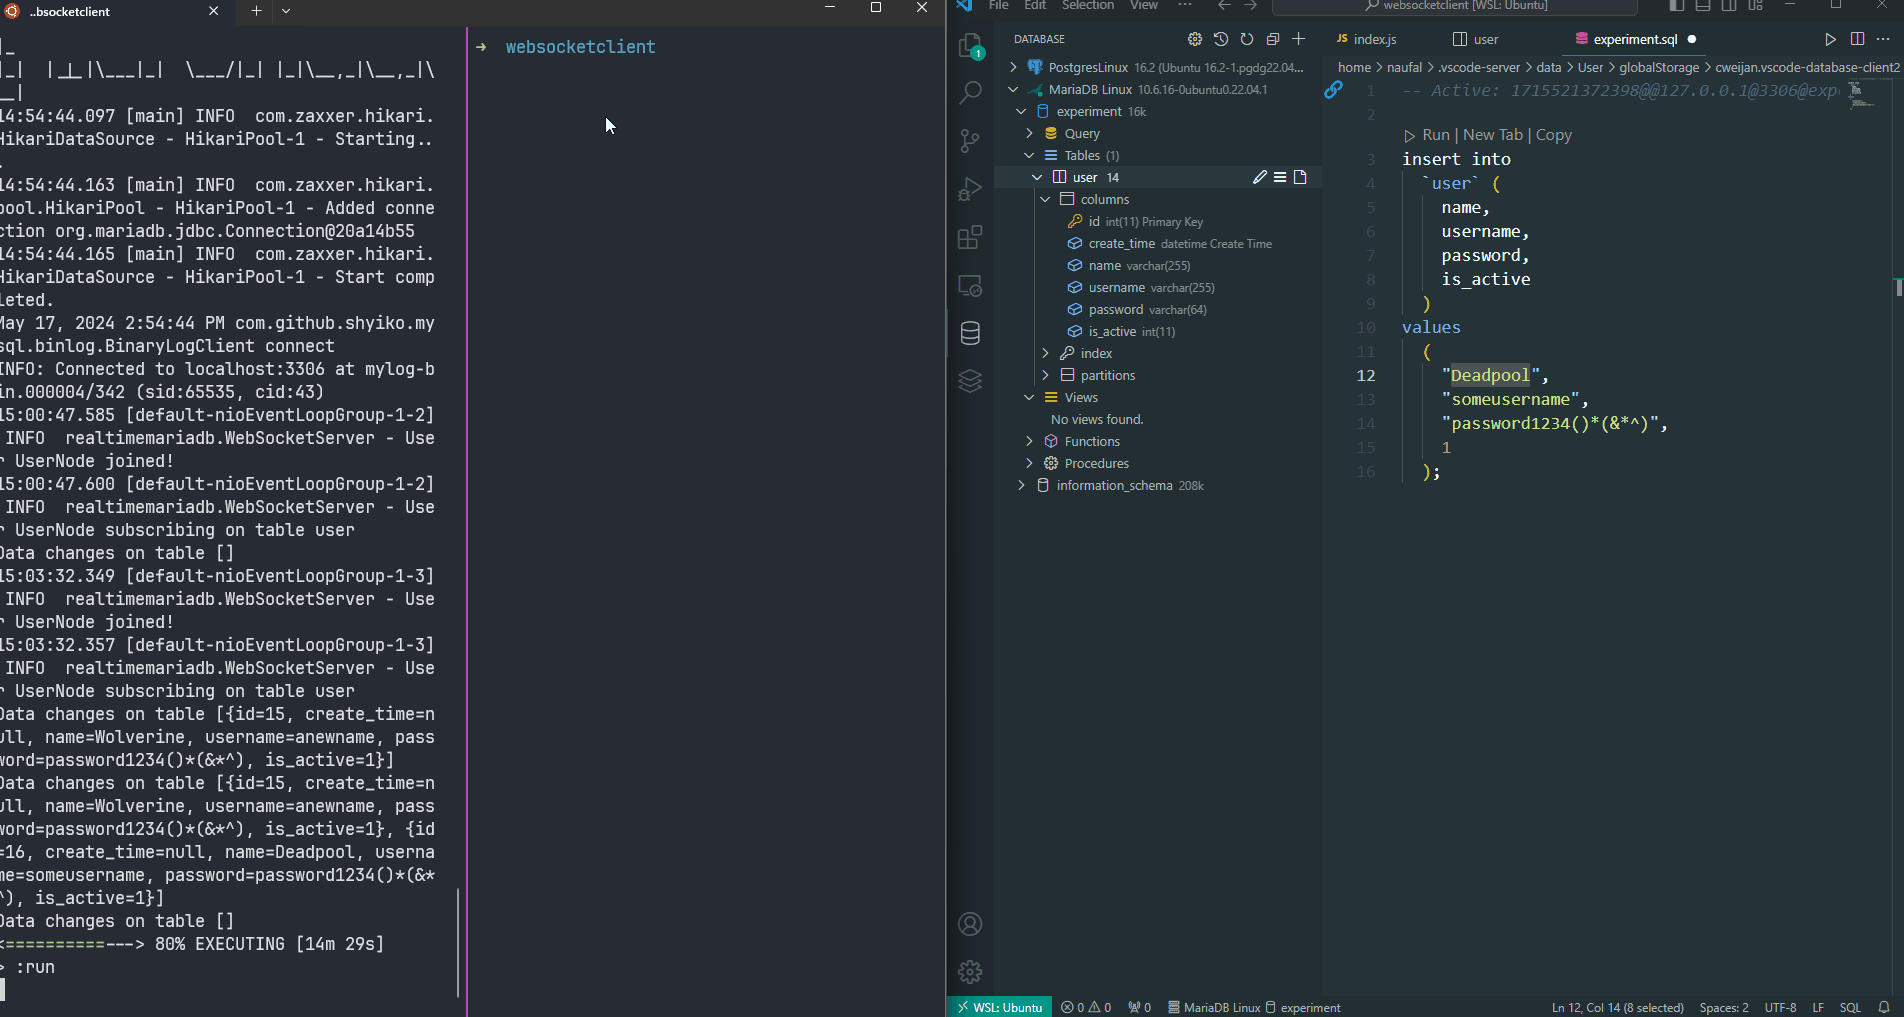Click WSL: Ubuntu remote indicator

999,1007
